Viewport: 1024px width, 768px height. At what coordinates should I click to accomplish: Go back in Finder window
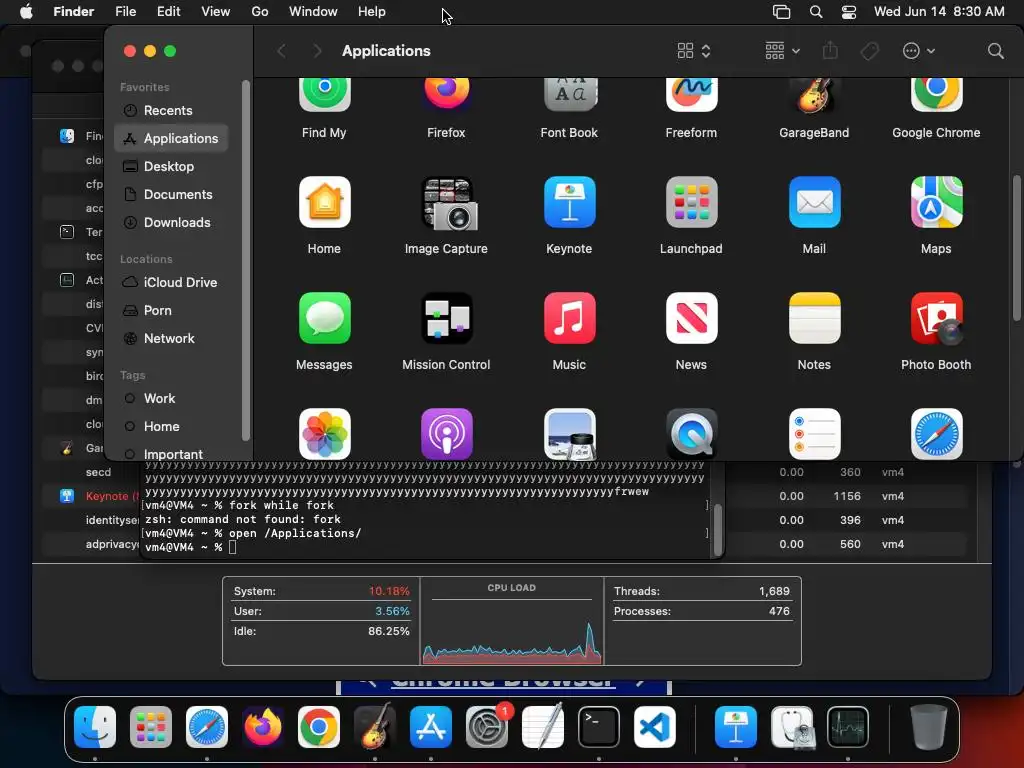[x=281, y=51]
